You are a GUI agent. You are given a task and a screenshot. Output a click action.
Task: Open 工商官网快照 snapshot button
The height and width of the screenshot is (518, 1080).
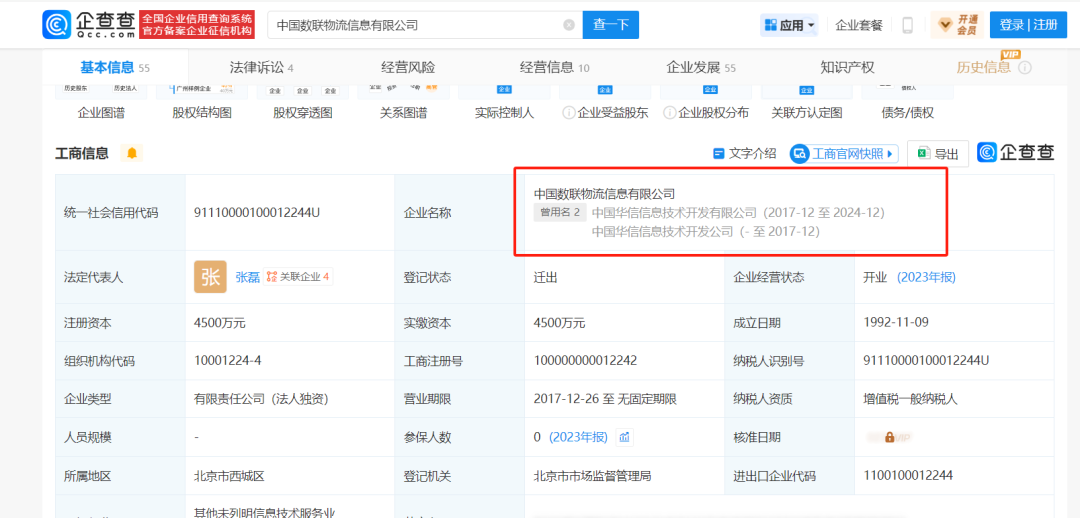[x=844, y=154]
